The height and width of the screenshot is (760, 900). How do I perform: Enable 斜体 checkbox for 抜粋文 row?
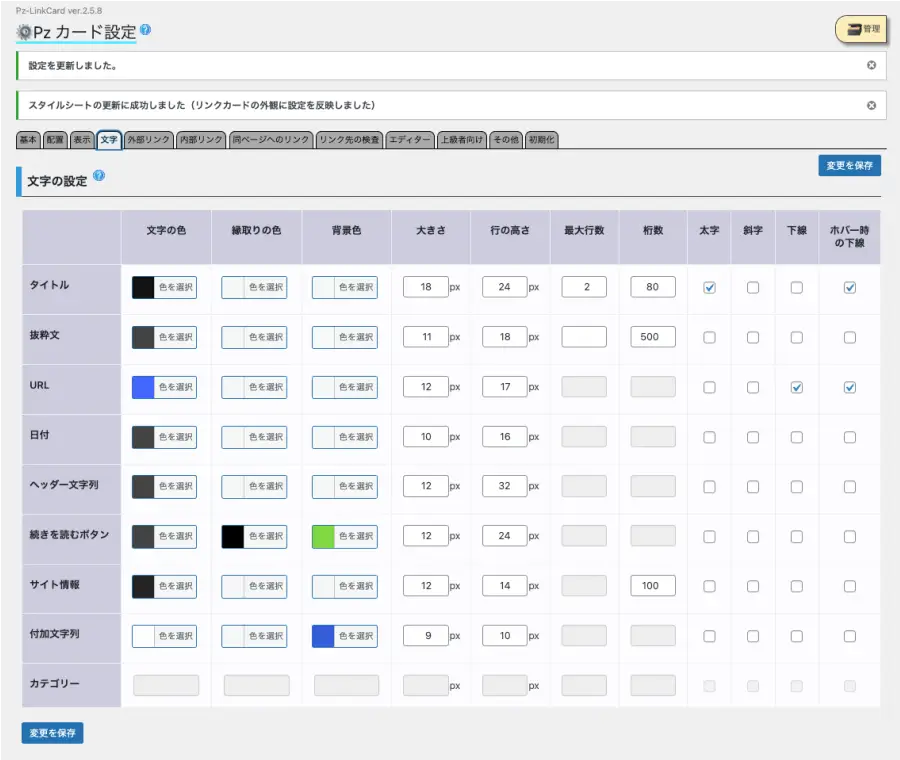[753, 338]
